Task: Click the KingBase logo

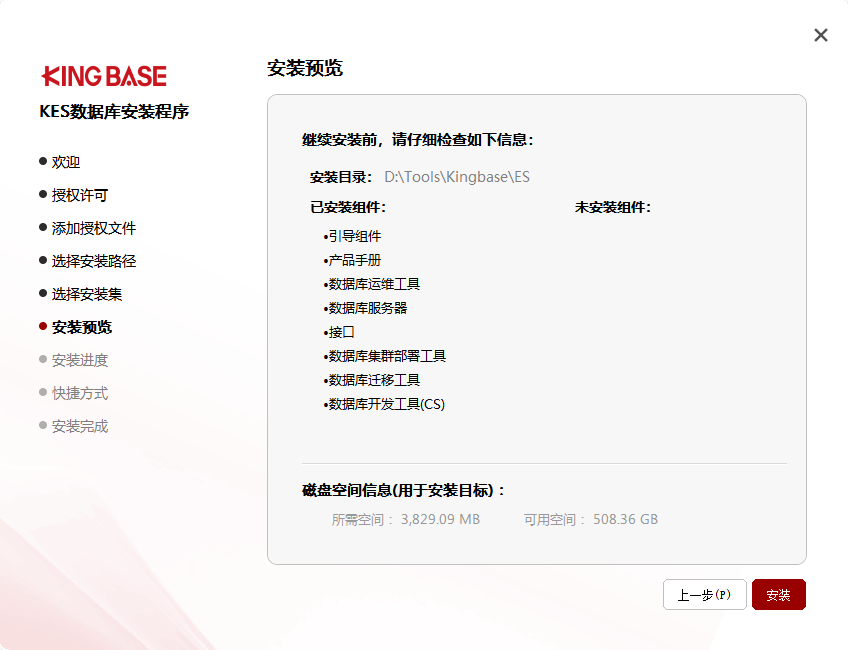Action: pos(104,75)
